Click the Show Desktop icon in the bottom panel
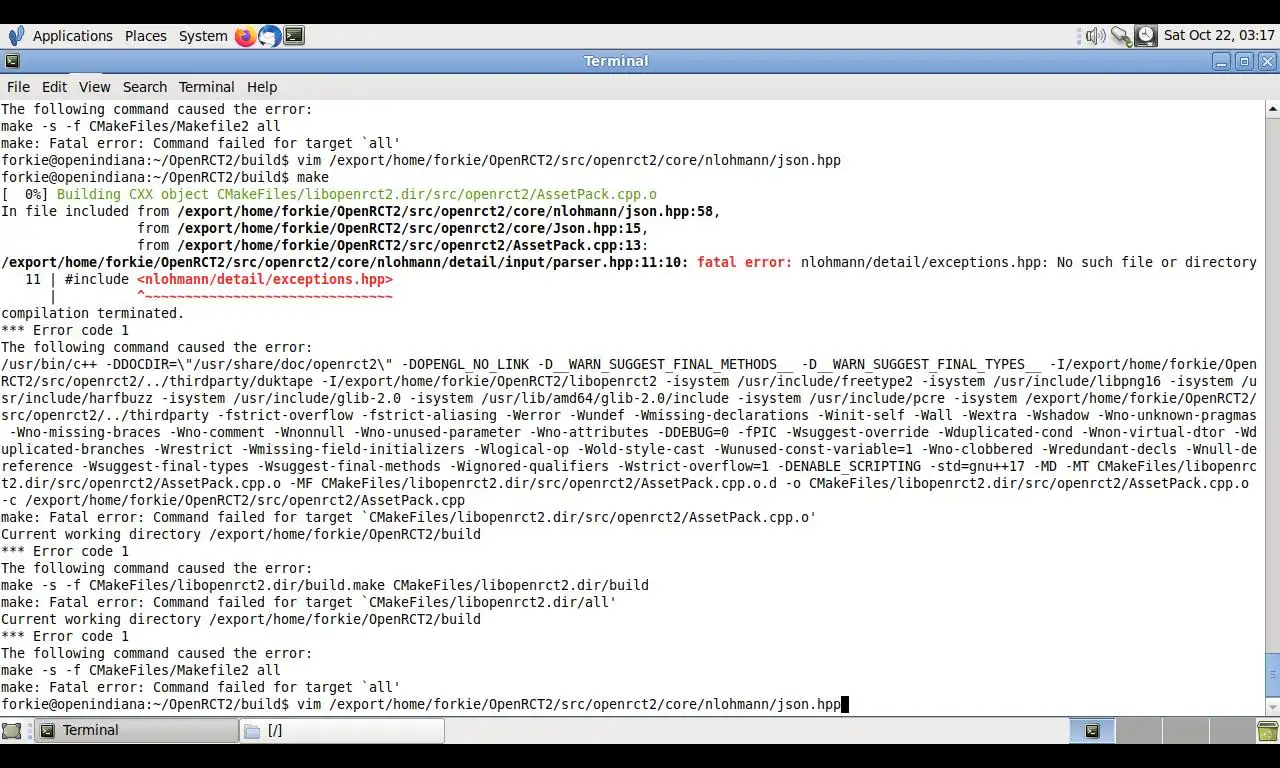 [x=12, y=731]
